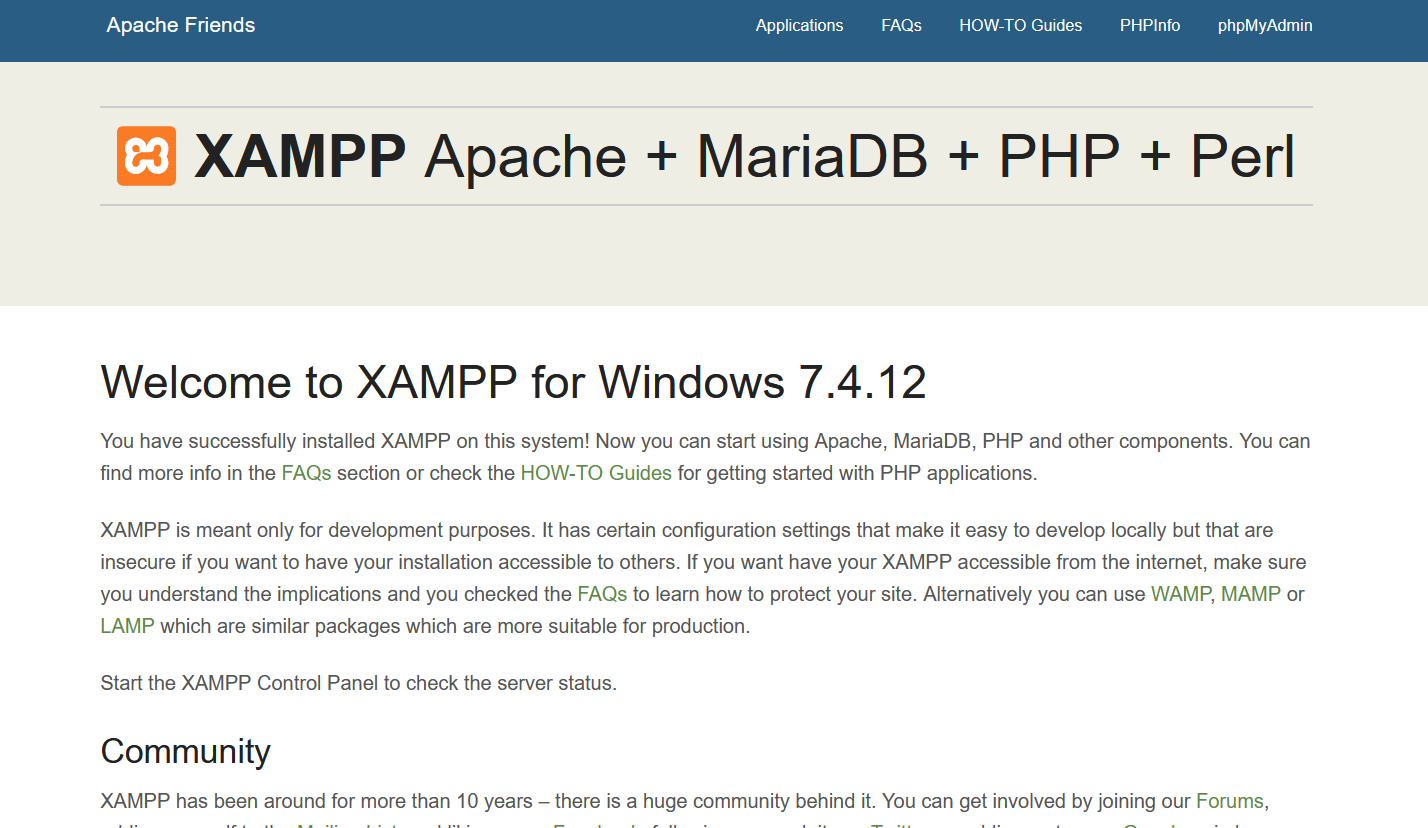Visit the MAMP link
The height and width of the screenshot is (828, 1428).
coord(1251,594)
